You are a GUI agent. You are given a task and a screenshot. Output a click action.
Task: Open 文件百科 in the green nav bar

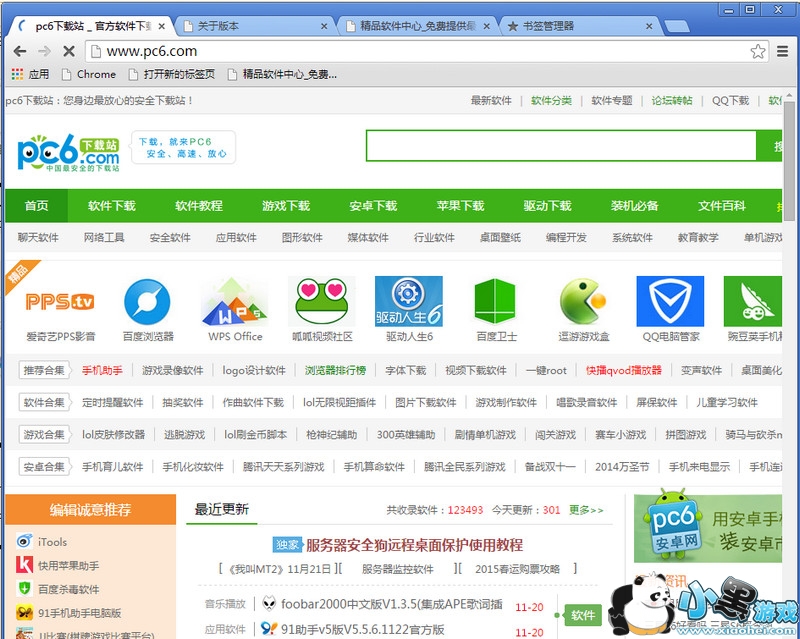tap(721, 206)
